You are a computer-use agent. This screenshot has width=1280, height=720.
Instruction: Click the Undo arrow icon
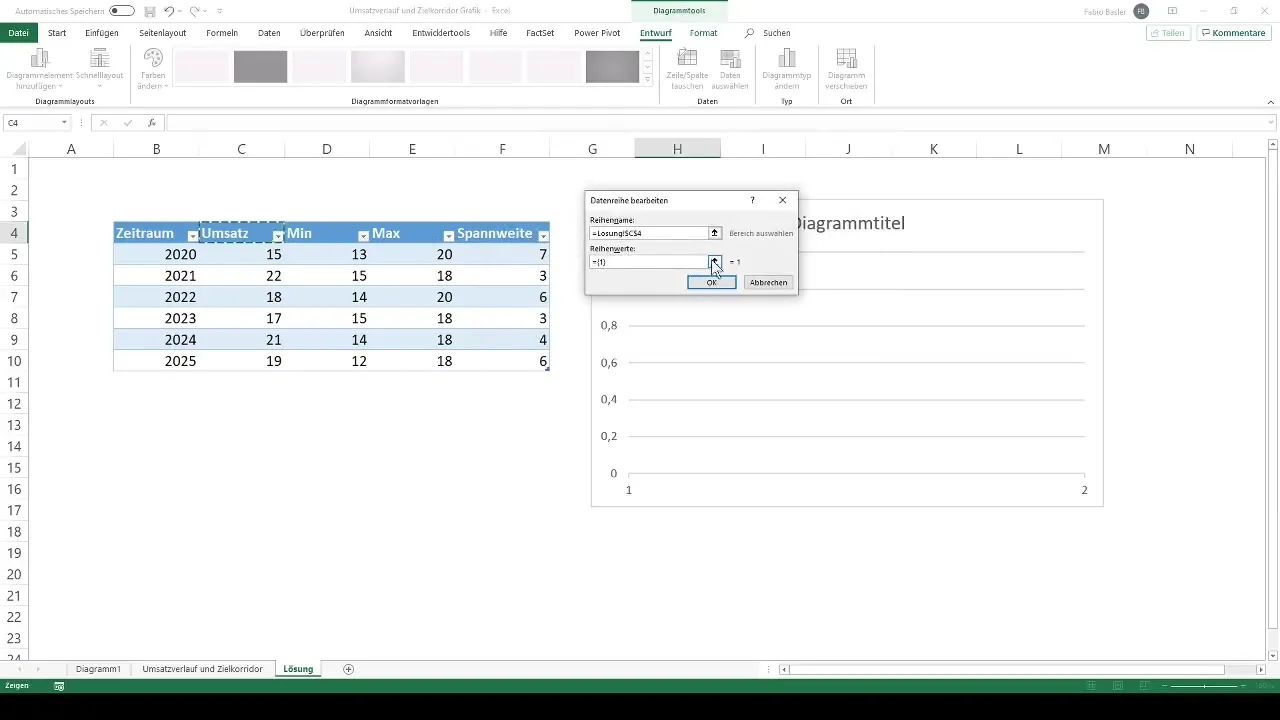169,10
